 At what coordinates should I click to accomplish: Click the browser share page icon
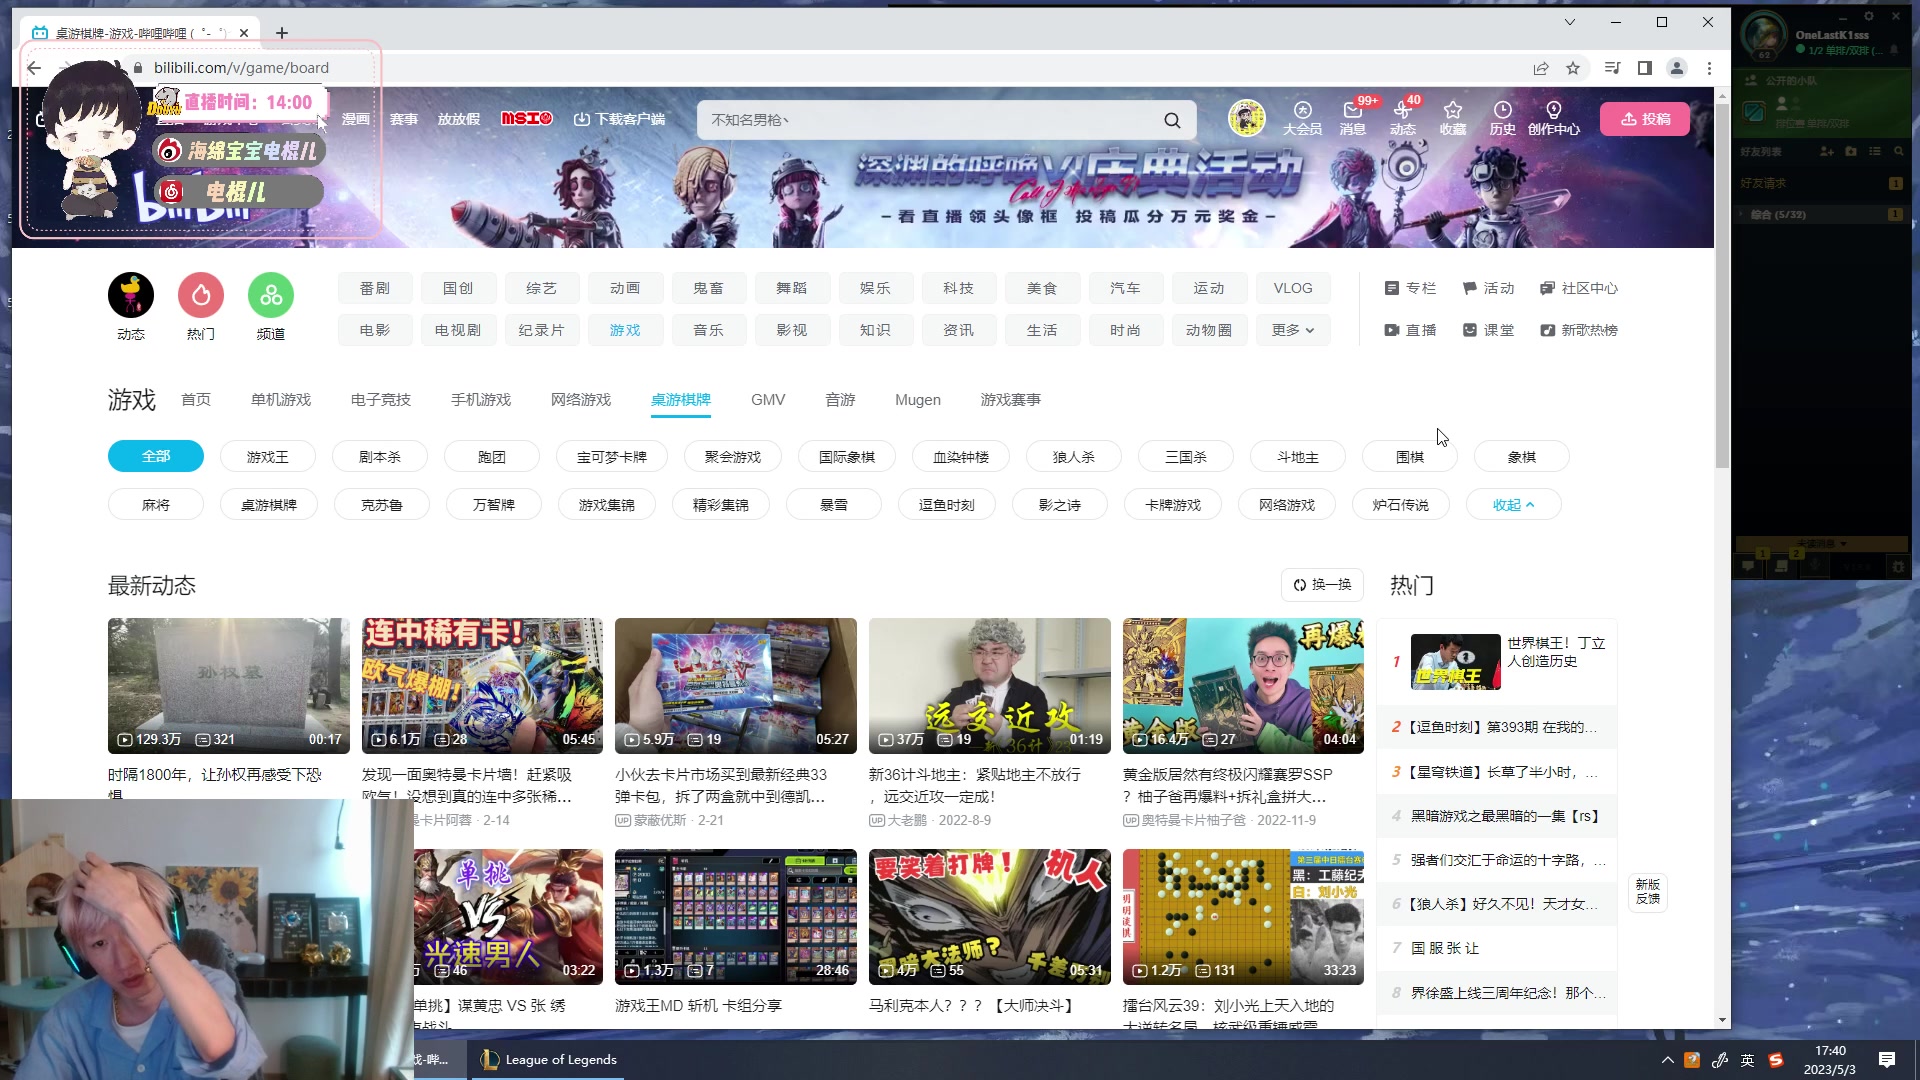(1541, 68)
